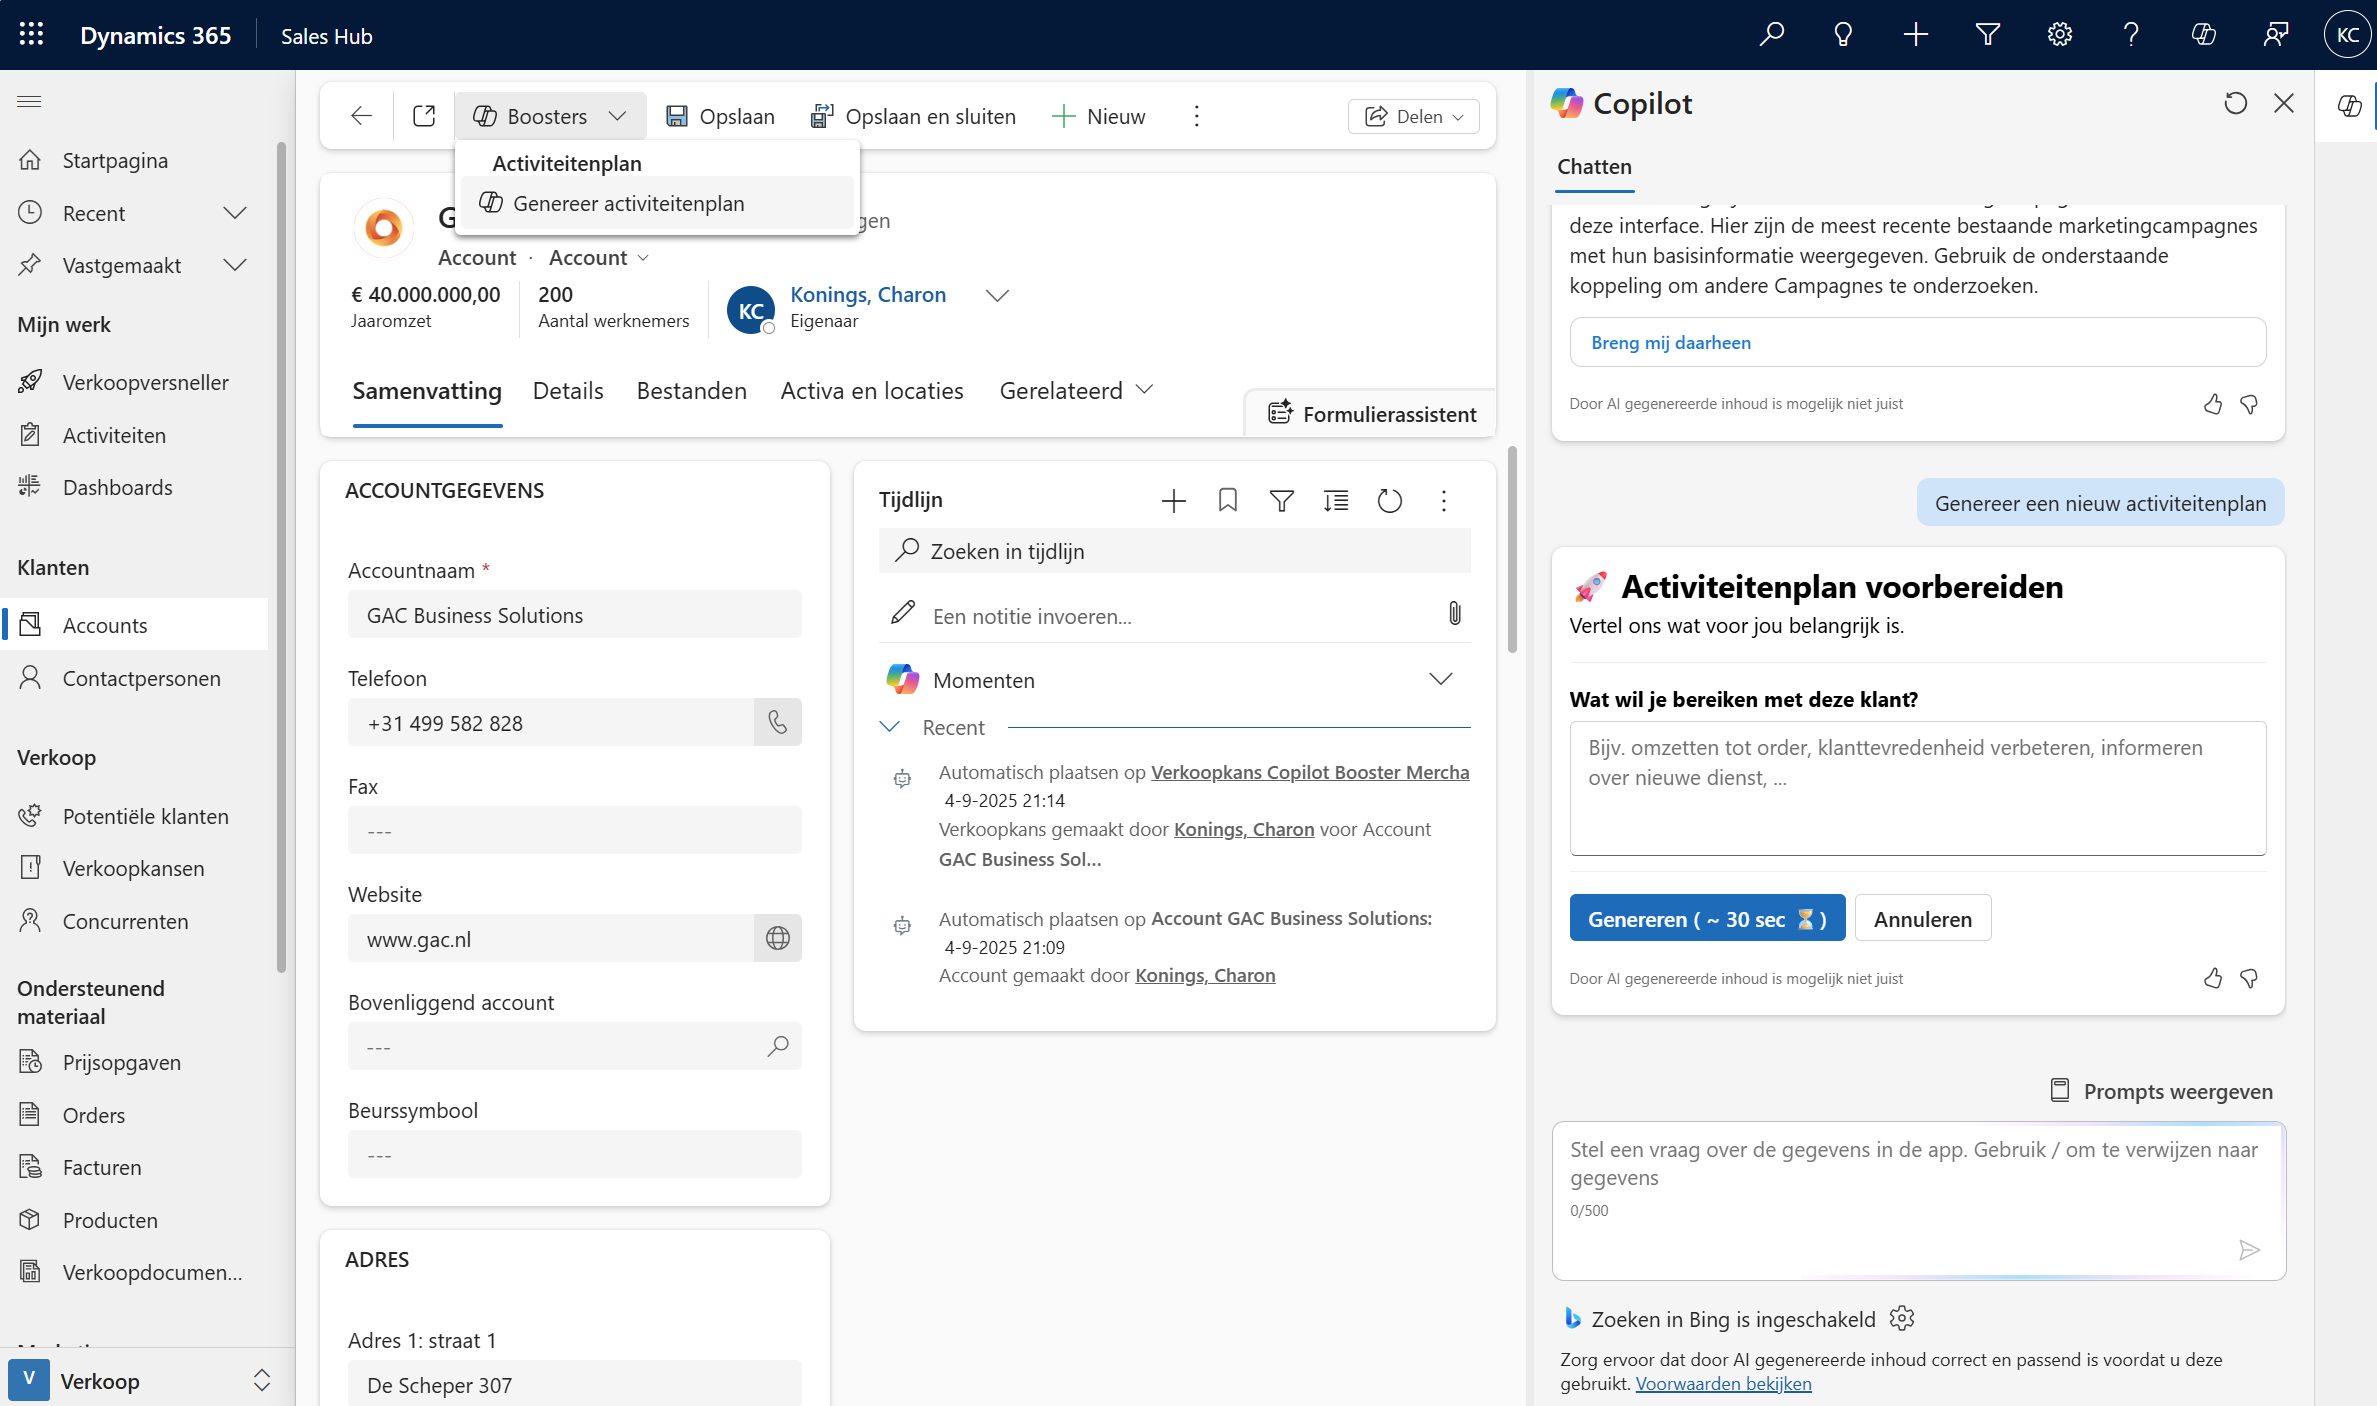Open the Delen share dropdown
Screen dimensions: 2377x1406
tap(1413, 116)
